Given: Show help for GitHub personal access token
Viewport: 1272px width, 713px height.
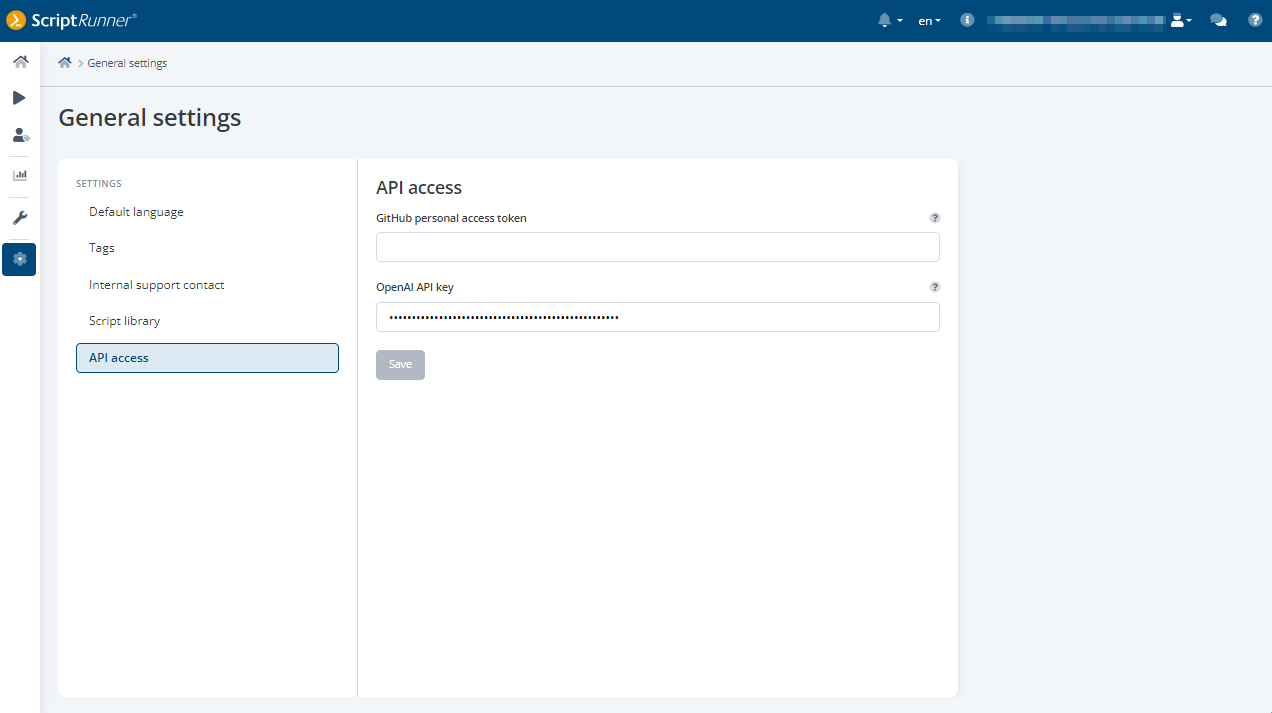Looking at the screenshot, I should pos(935,218).
